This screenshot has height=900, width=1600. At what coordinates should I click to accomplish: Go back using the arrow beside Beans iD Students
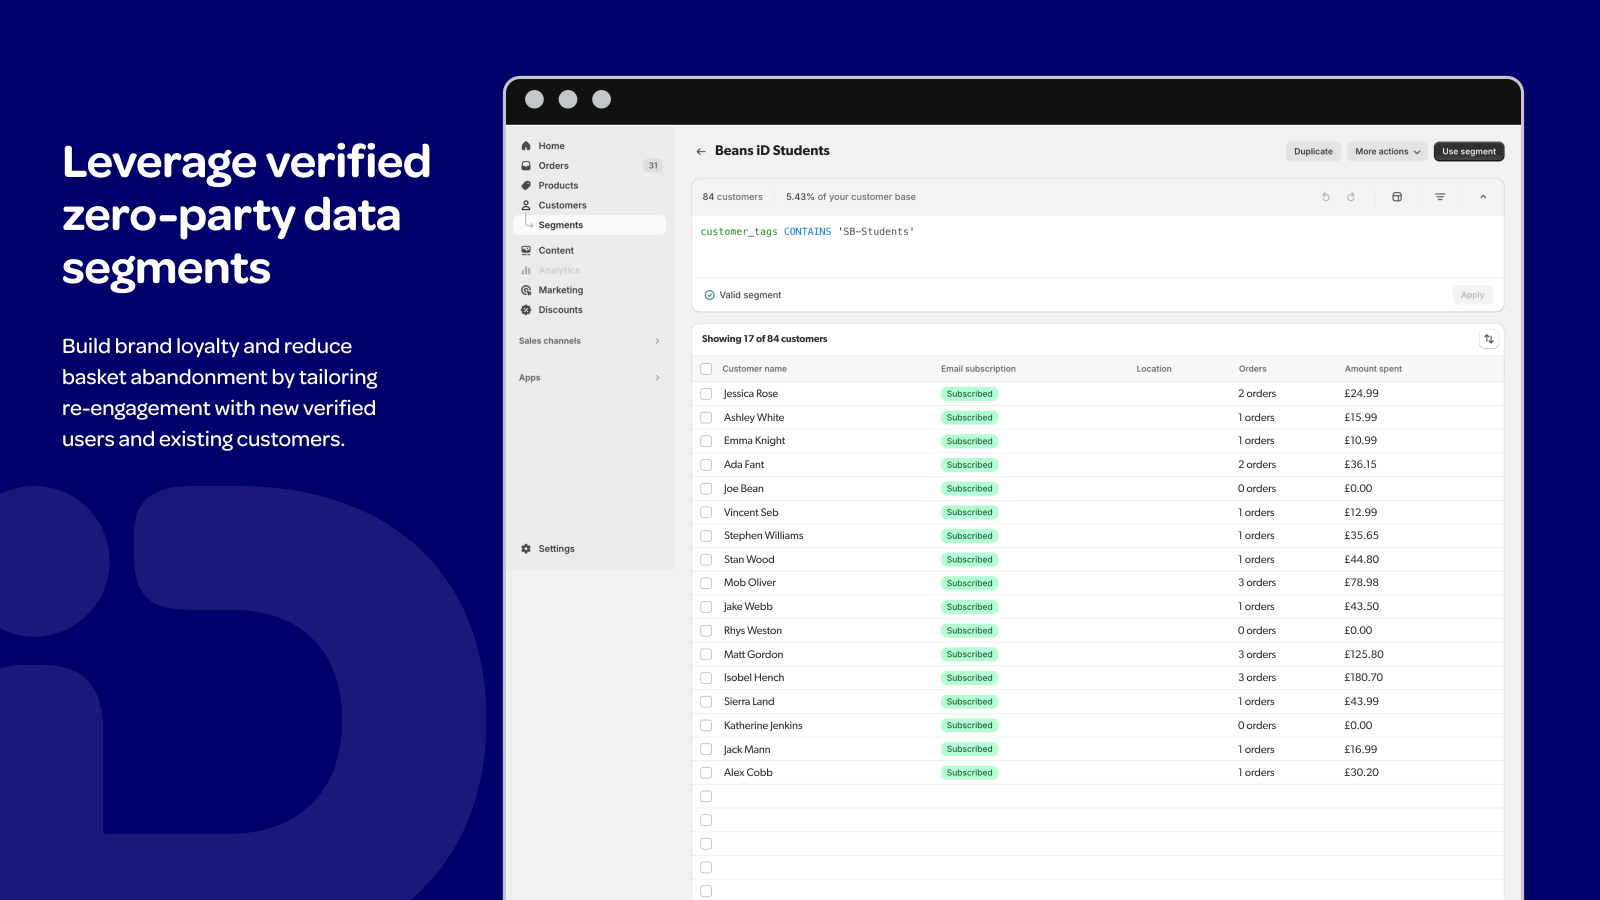click(x=700, y=150)
